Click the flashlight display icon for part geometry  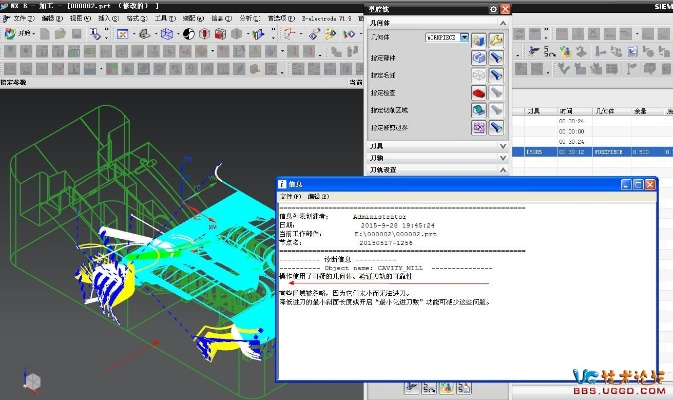[495, 57]
